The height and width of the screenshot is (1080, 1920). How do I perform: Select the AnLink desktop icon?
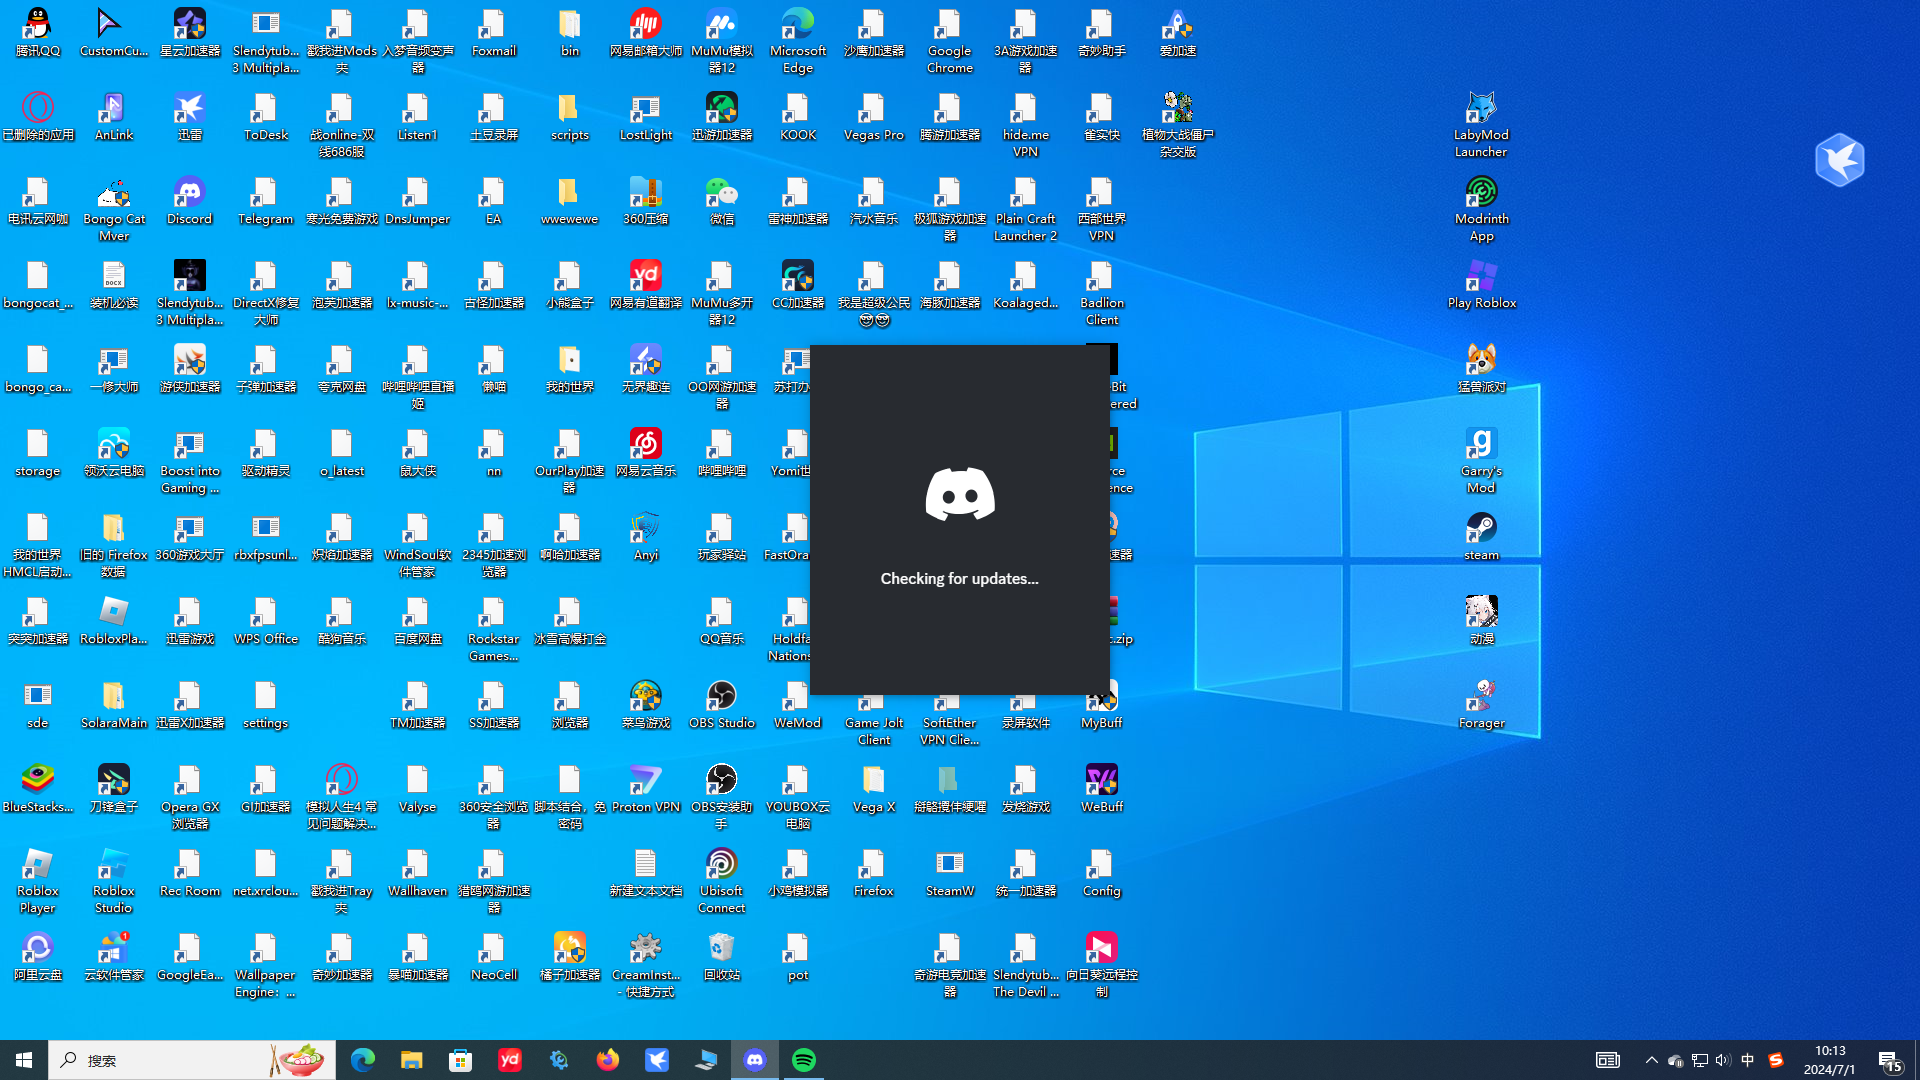[x=114, y=116]
